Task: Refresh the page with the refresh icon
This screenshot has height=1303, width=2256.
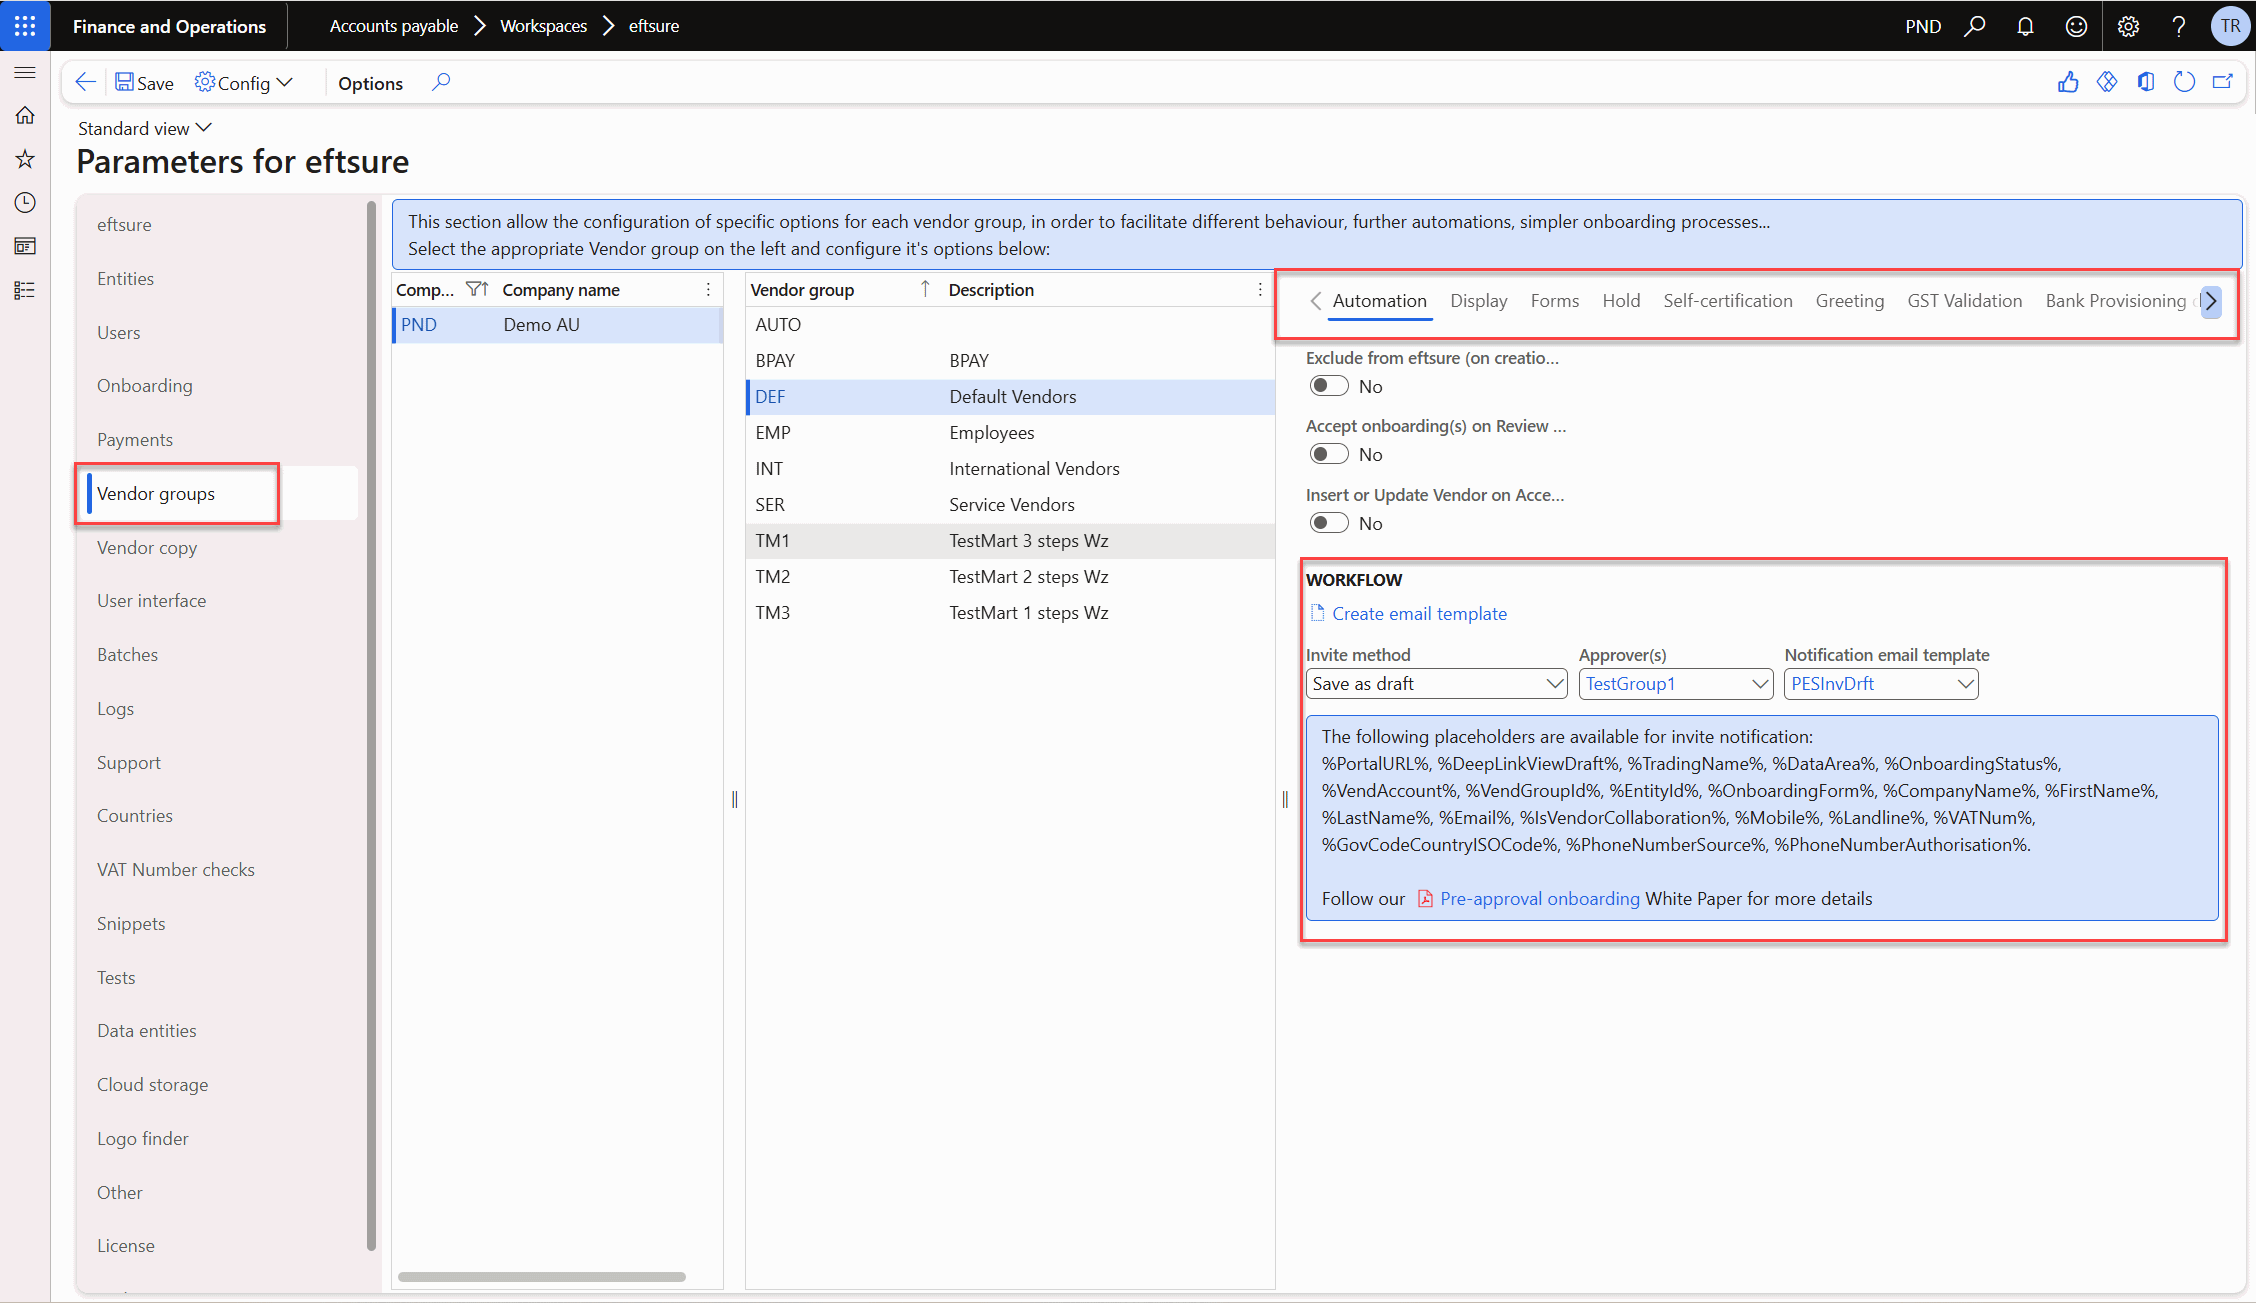Action: [x=2185, y=82]
